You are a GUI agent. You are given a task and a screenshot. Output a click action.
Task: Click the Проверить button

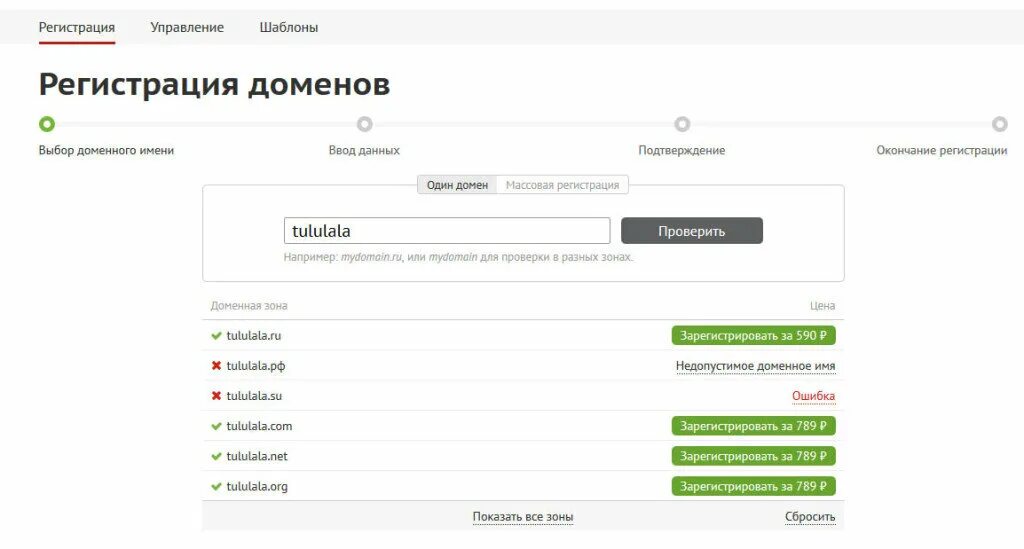(692, 230)
